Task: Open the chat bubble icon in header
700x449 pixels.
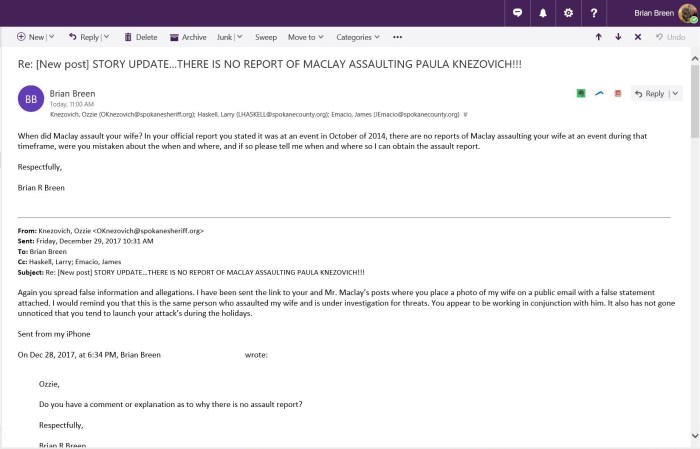Action: click(x=517, y=13)
